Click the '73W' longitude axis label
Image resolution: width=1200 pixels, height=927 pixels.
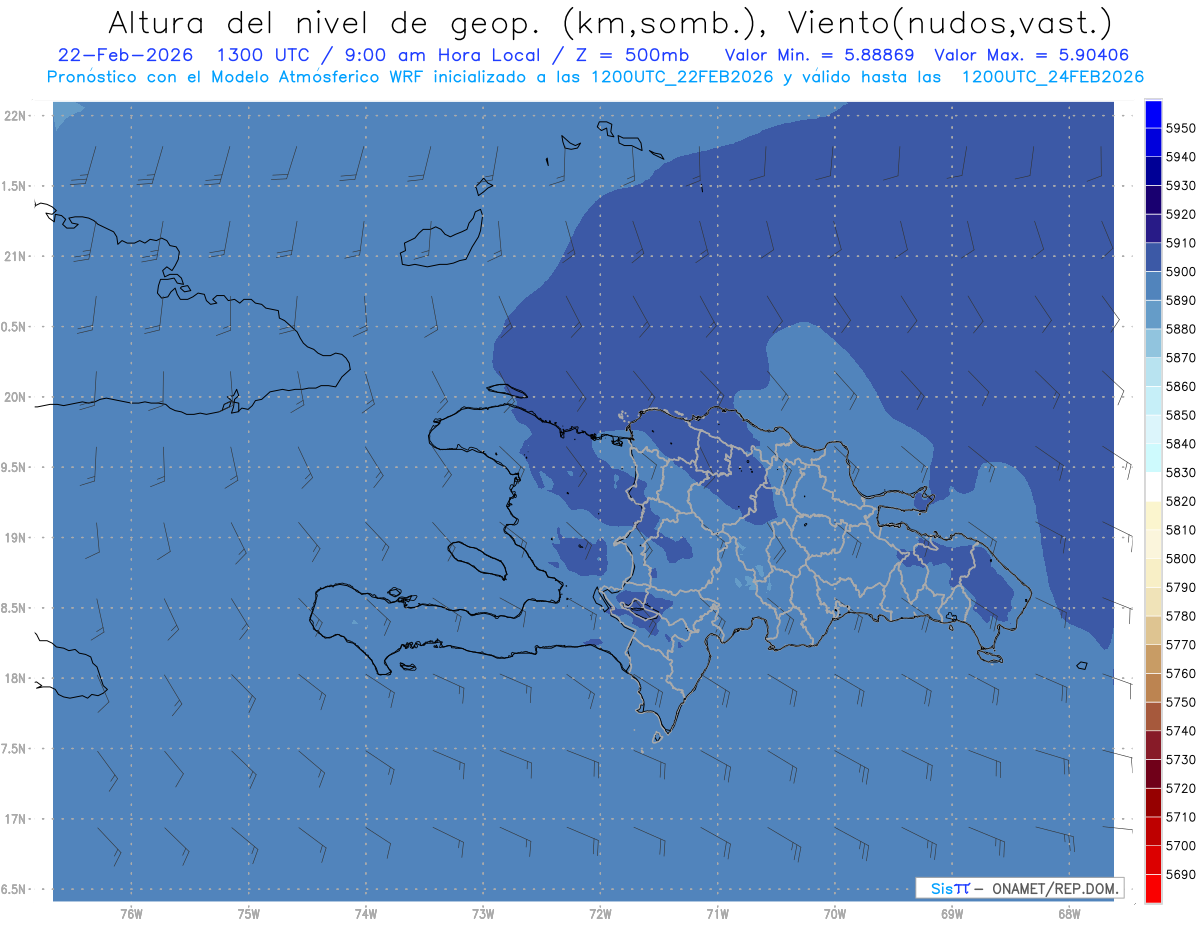pyautogui.click(x=483, y=914)
